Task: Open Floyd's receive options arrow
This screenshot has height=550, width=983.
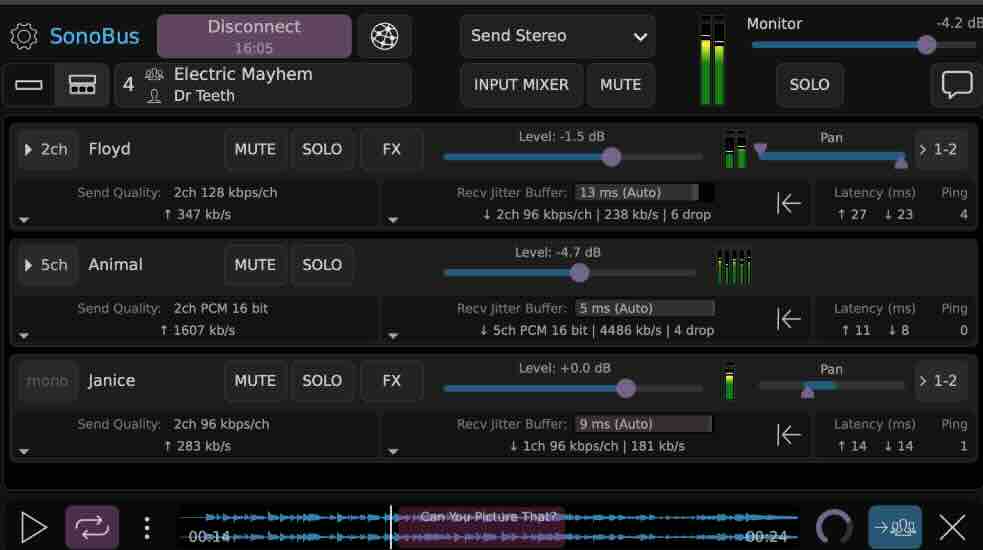Action: [393, 219]
